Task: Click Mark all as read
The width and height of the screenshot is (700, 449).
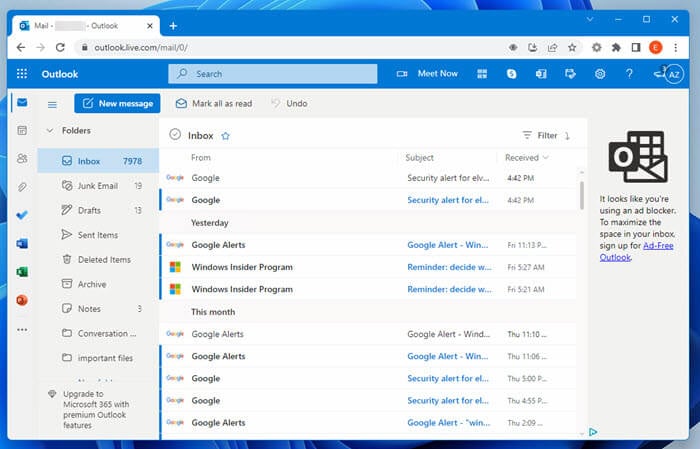Action: click(214, 104)
